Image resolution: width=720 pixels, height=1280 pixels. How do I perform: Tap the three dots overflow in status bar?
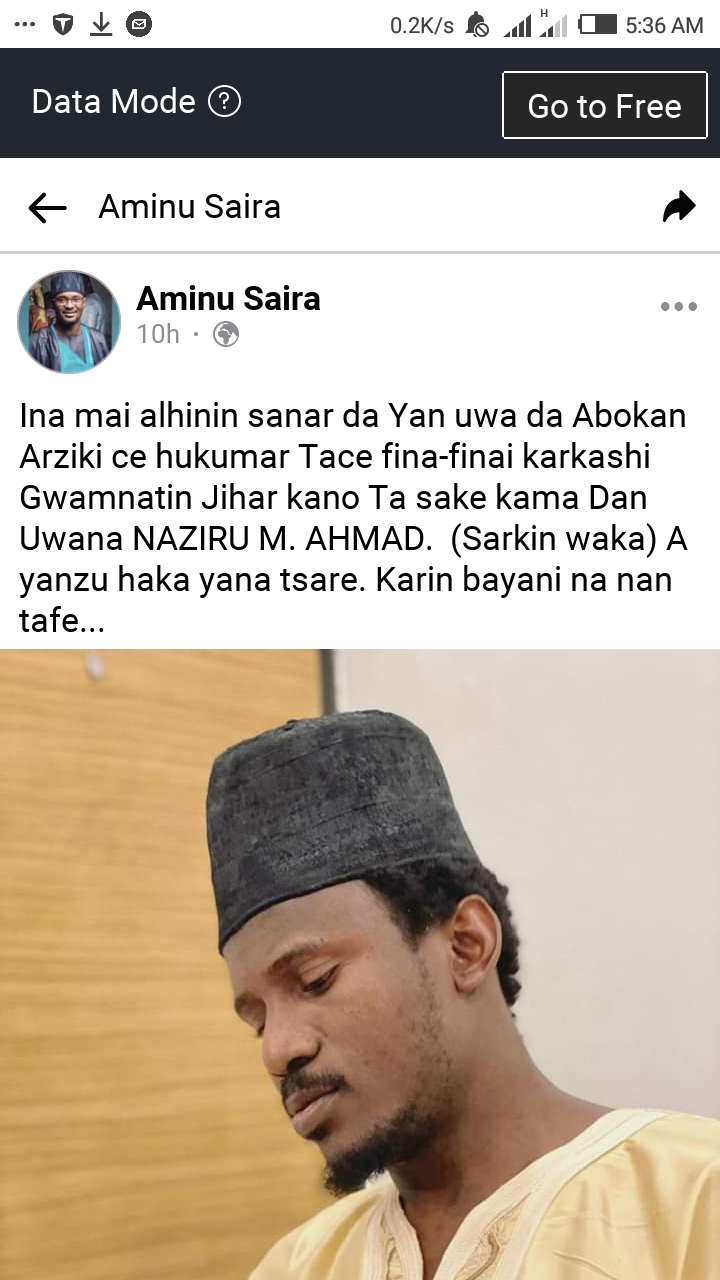point(25,25)
